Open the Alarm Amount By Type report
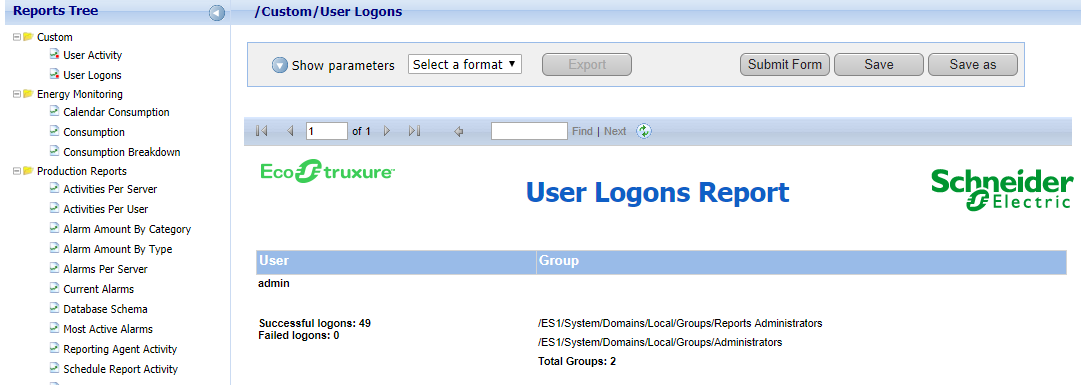The width and height of the screenshot is (1081, 385). pos(118,249)
